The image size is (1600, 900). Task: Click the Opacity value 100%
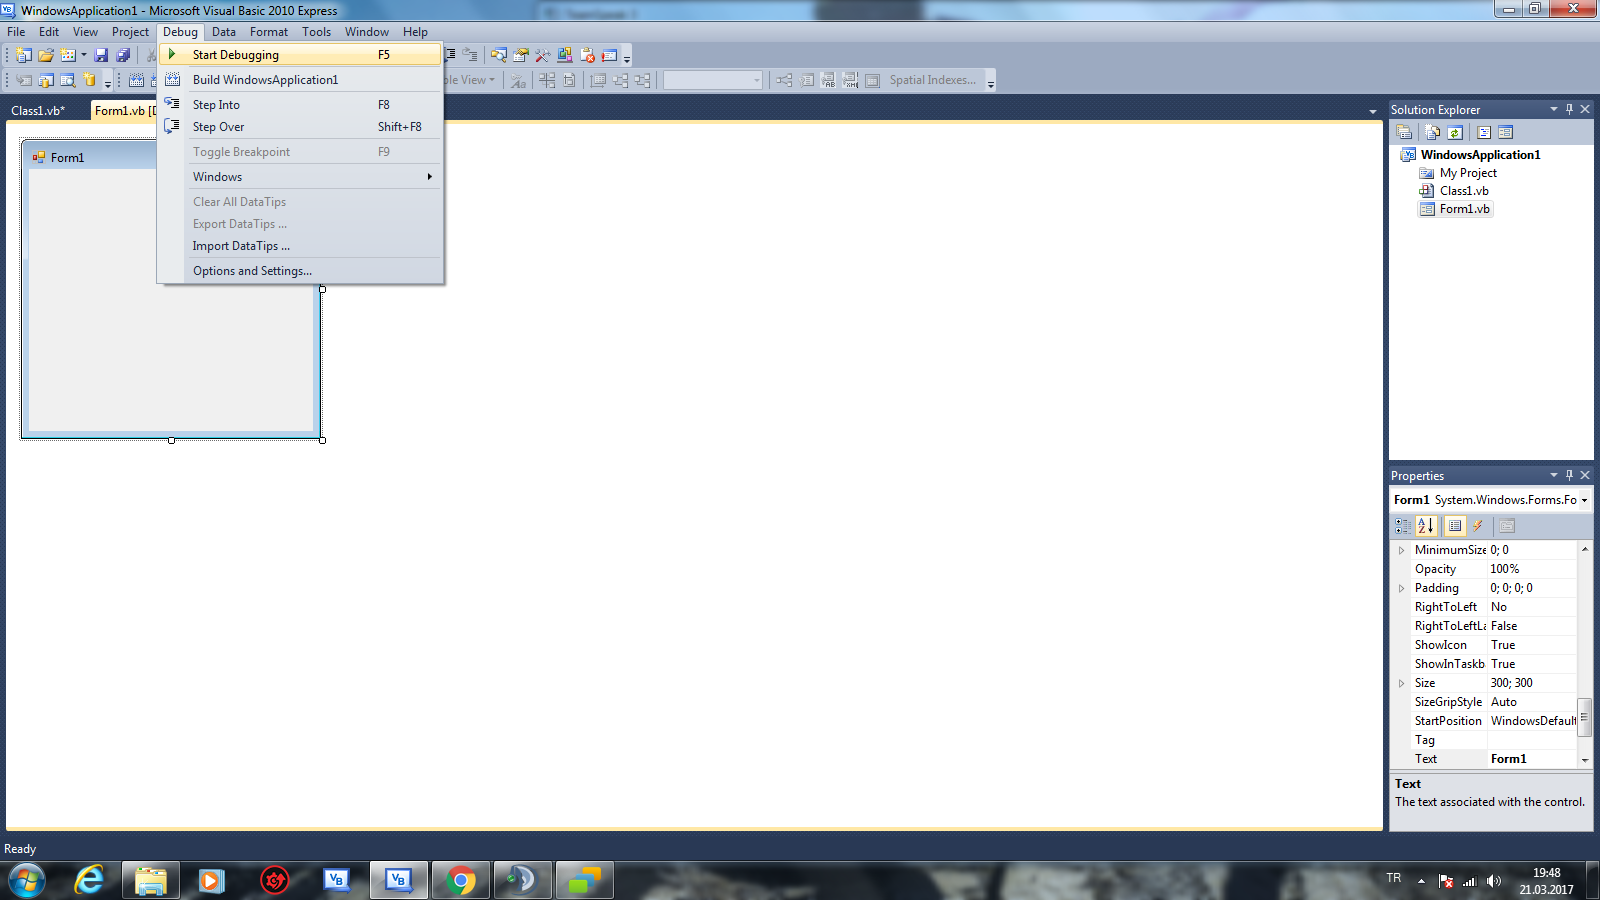tap(1532, 569)
